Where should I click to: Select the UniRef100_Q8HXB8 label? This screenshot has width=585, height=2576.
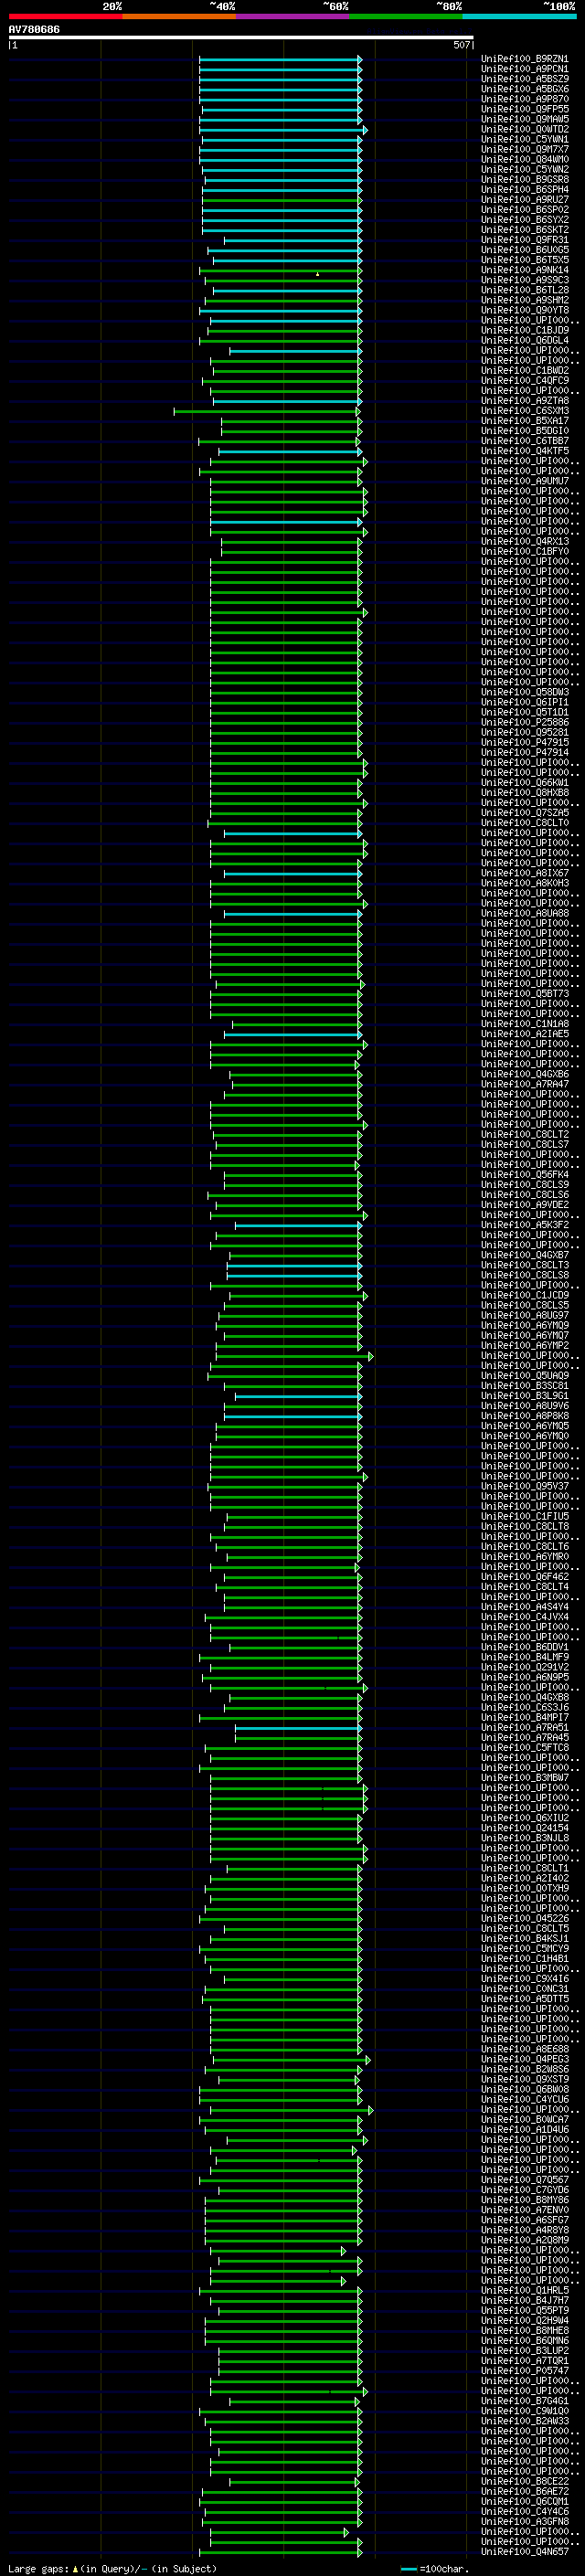tap(524, 793)
